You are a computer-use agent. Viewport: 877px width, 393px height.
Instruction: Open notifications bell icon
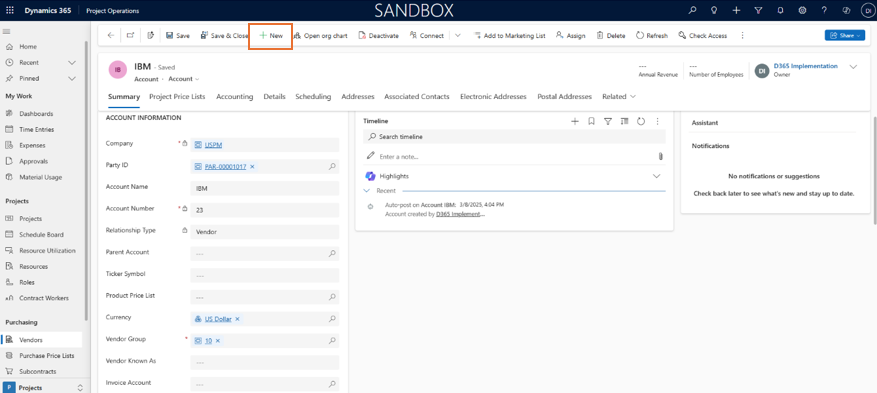click(780, 11)
